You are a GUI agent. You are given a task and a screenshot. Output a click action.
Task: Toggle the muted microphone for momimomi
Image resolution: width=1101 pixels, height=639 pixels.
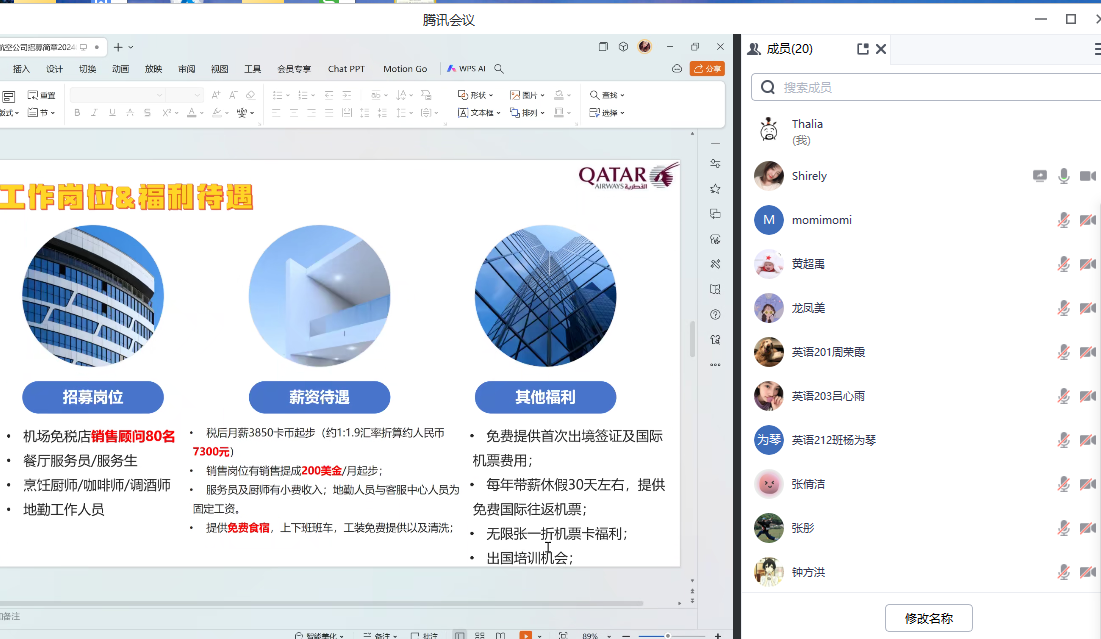coord(1064,220)
